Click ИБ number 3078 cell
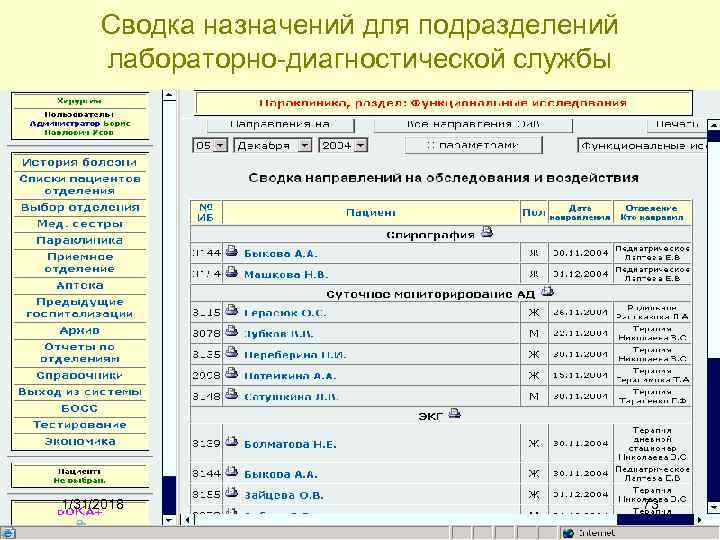 pyautogui.click(x=206, y=333)
